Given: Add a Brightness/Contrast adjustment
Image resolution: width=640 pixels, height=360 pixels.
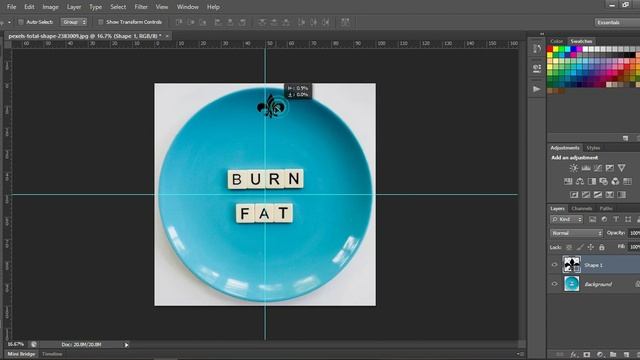Looking at the screenshot, I should [x=573, y=168].
